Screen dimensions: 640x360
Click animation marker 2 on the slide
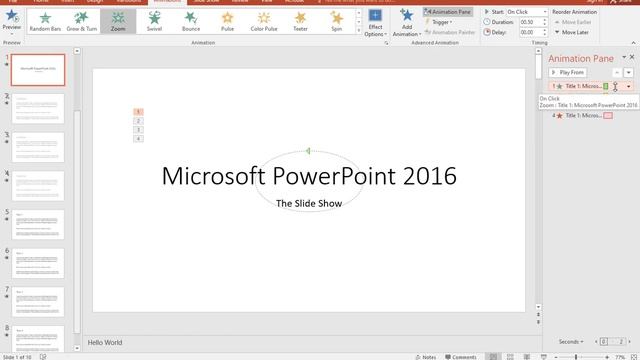click(138, 121)
